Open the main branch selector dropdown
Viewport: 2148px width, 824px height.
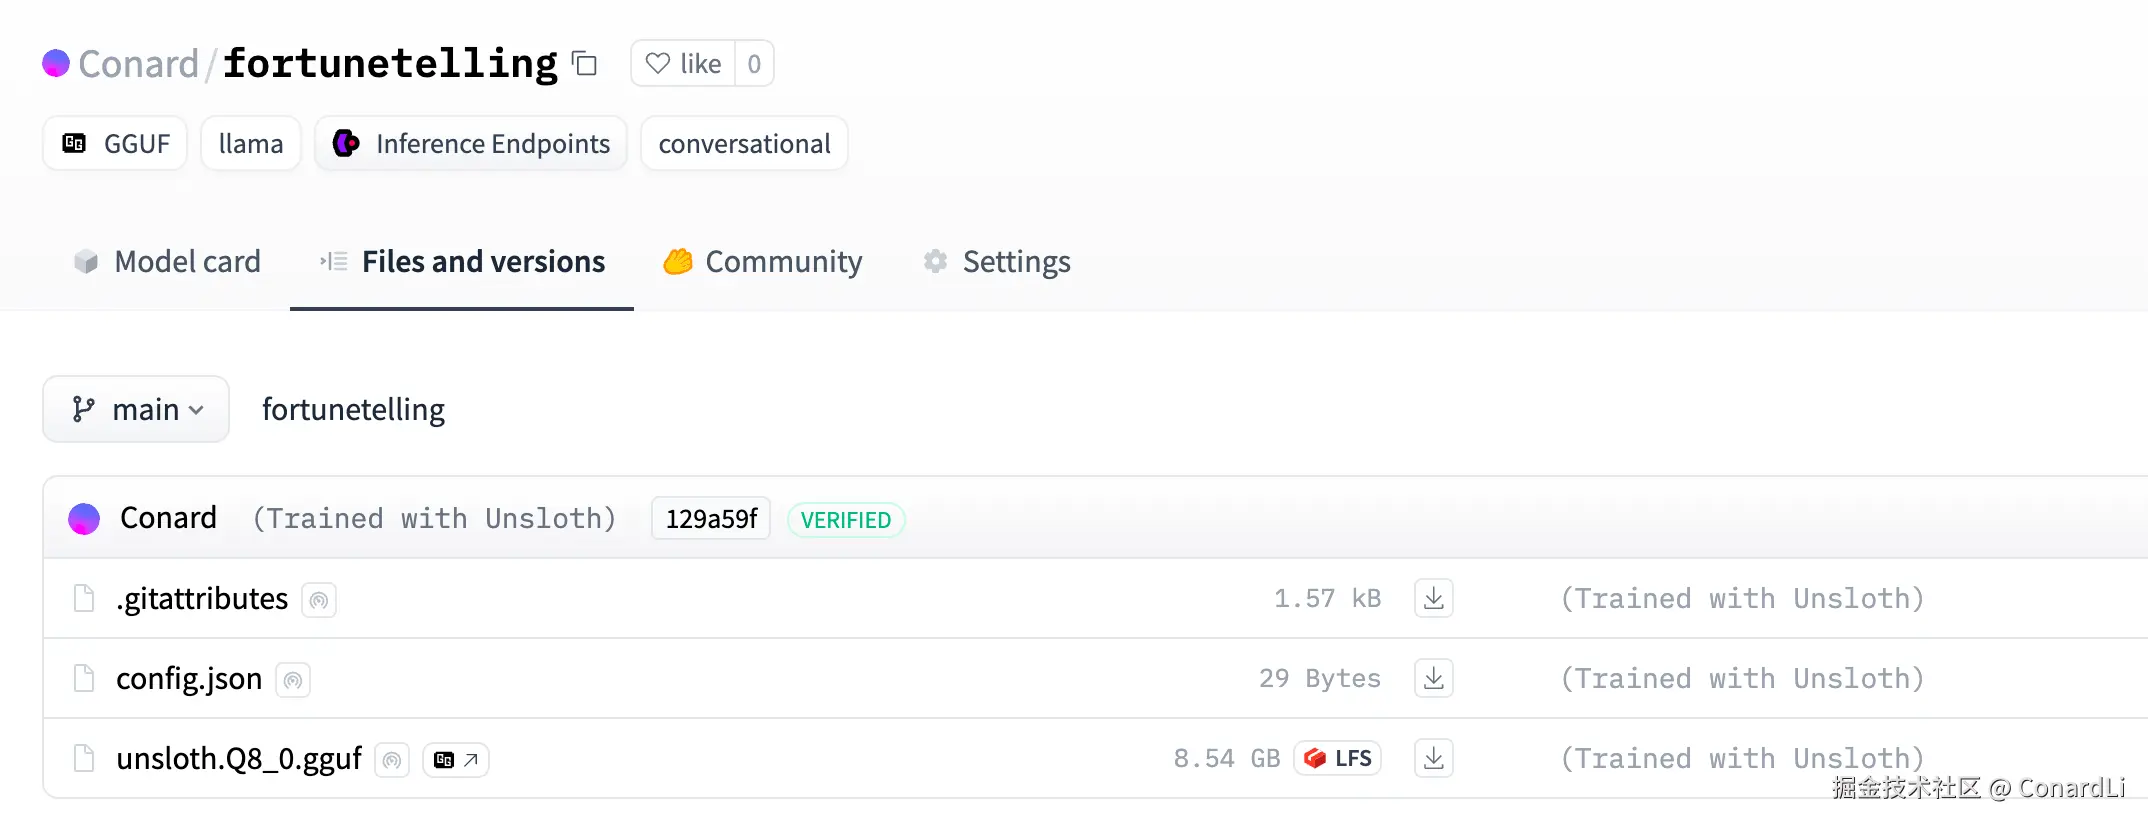pos(136,409)
